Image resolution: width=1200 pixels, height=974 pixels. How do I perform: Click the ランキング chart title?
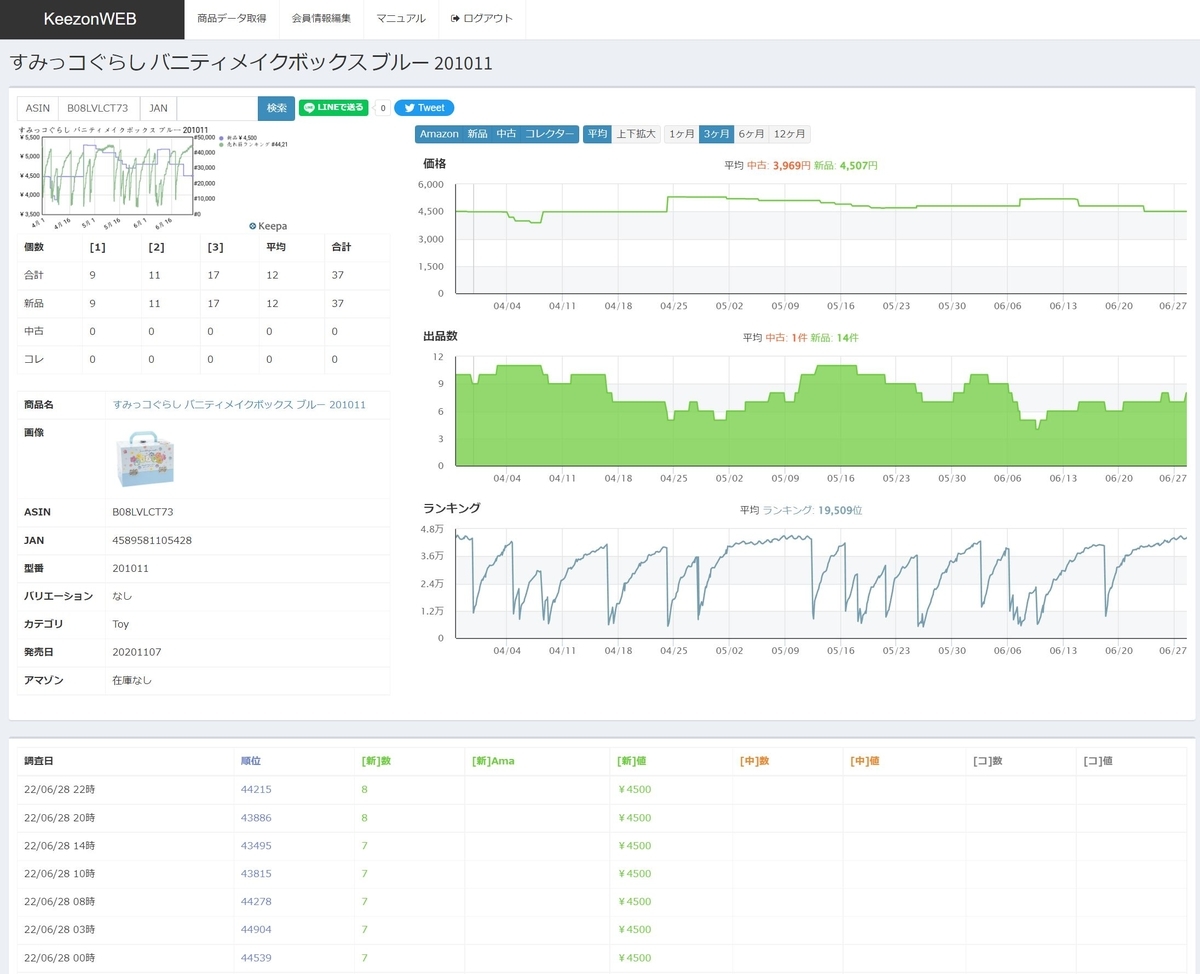click(452, 508)
